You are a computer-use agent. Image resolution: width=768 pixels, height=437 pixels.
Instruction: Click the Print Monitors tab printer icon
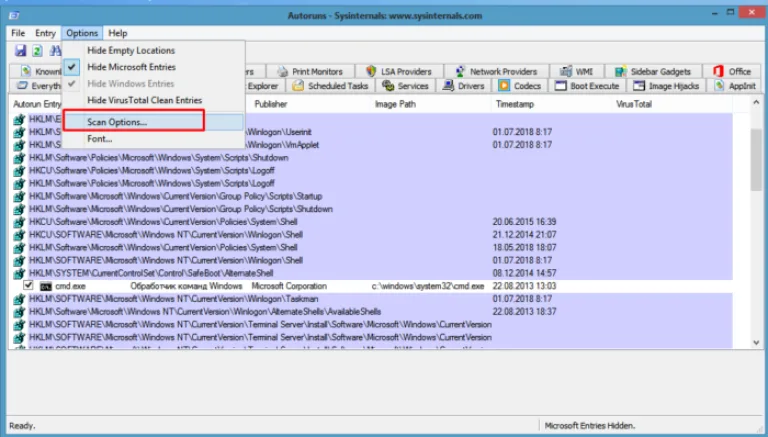[283, 72]
